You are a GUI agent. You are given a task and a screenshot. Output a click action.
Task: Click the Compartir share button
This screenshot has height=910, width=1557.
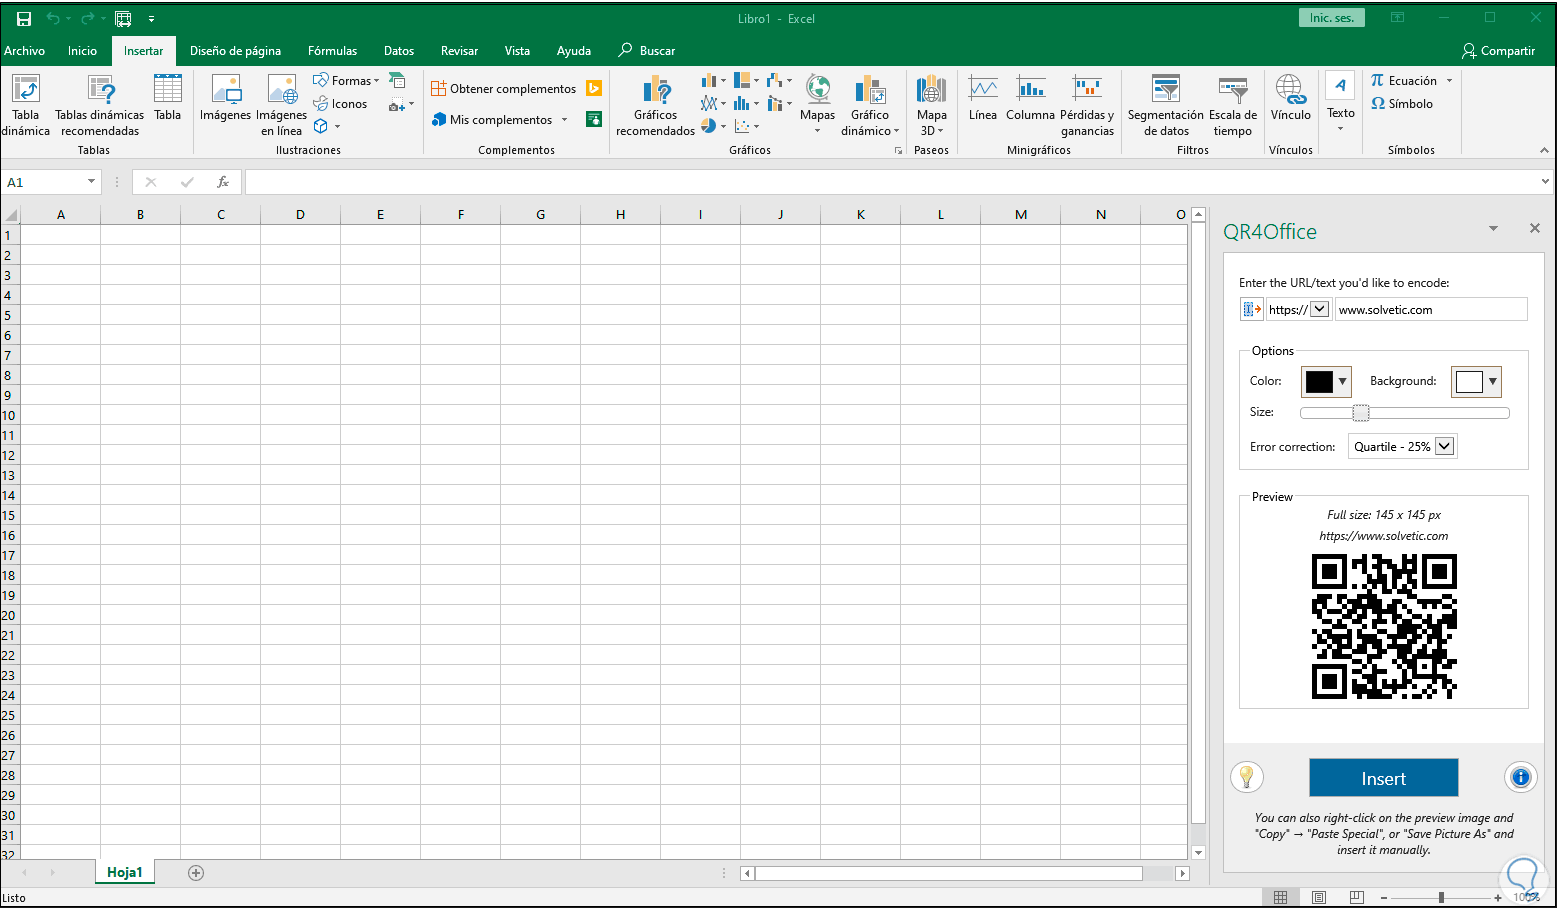point(1498,51)
